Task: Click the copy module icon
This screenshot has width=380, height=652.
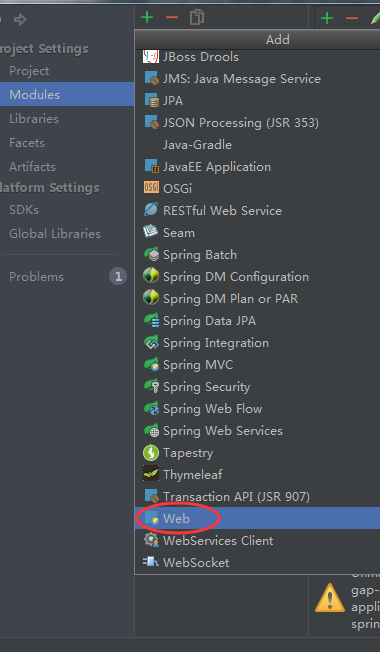Action: coord(197,17)
